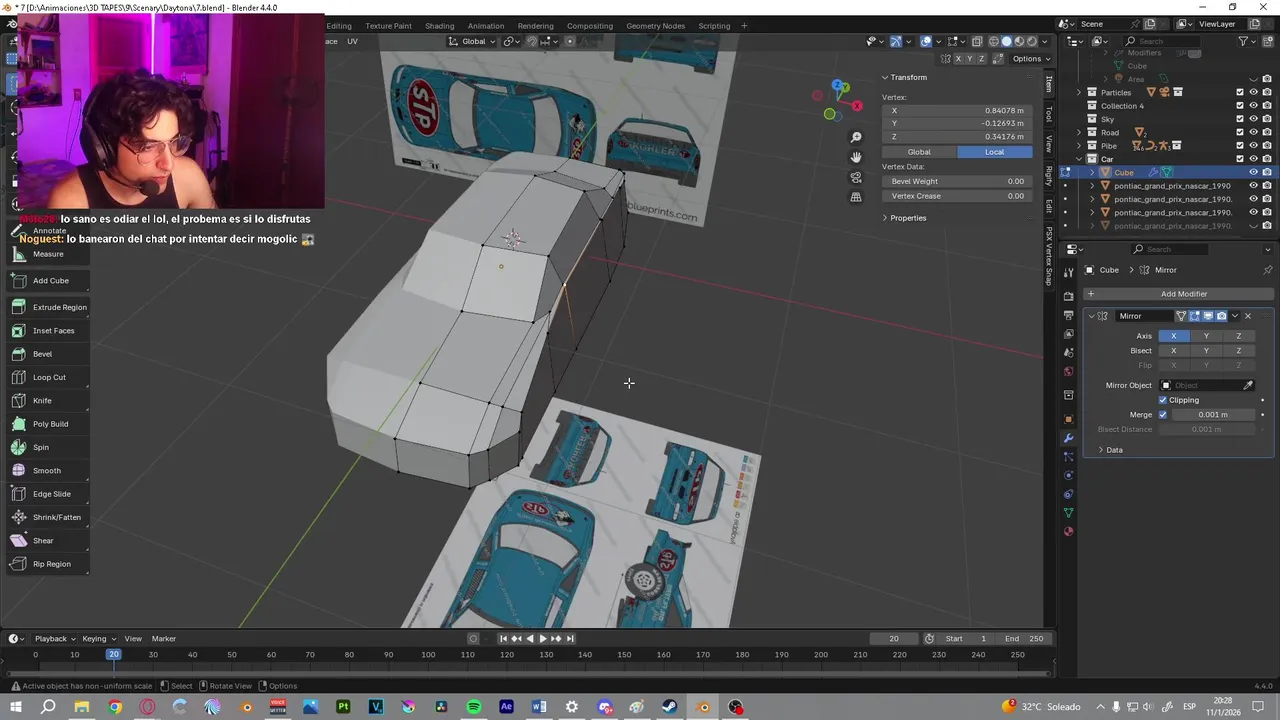The image size is (1280, 720).
Task: Play the animation in the timeline
Action: (x=543, y=639)
